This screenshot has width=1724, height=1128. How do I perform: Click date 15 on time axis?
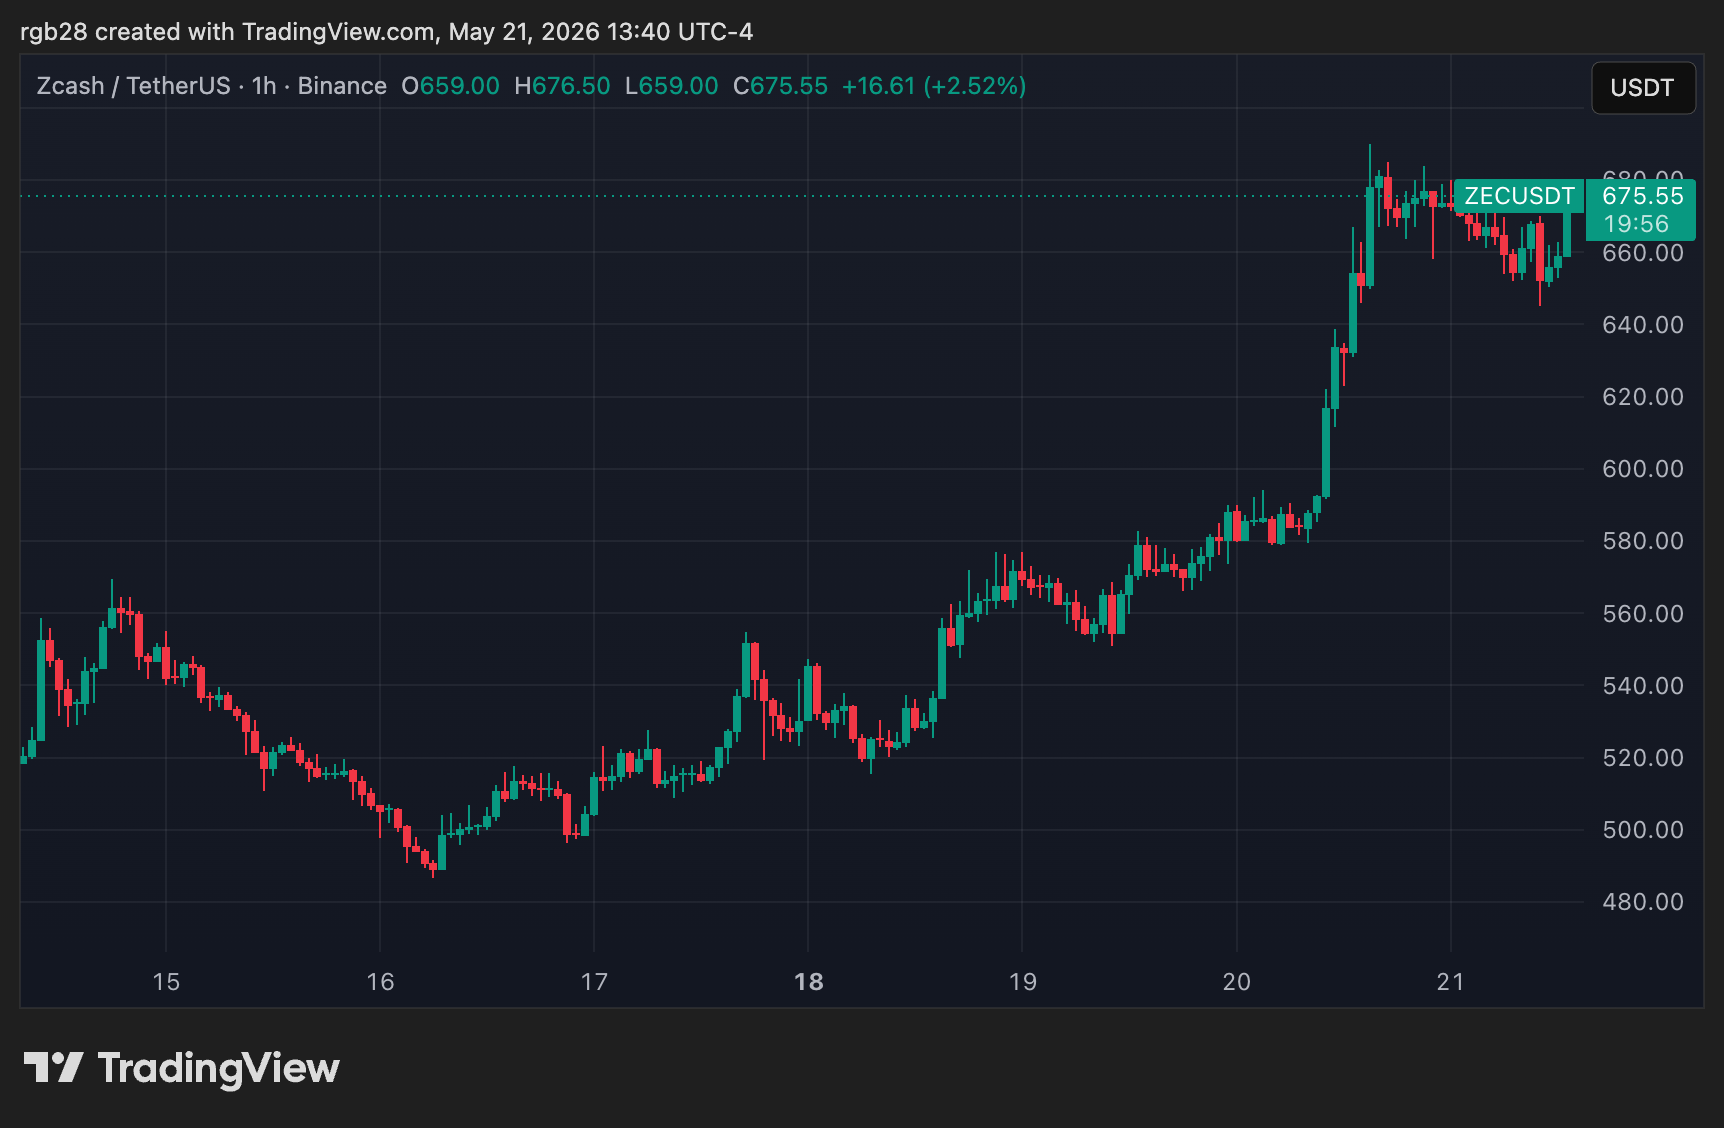[x=166, y=982]
